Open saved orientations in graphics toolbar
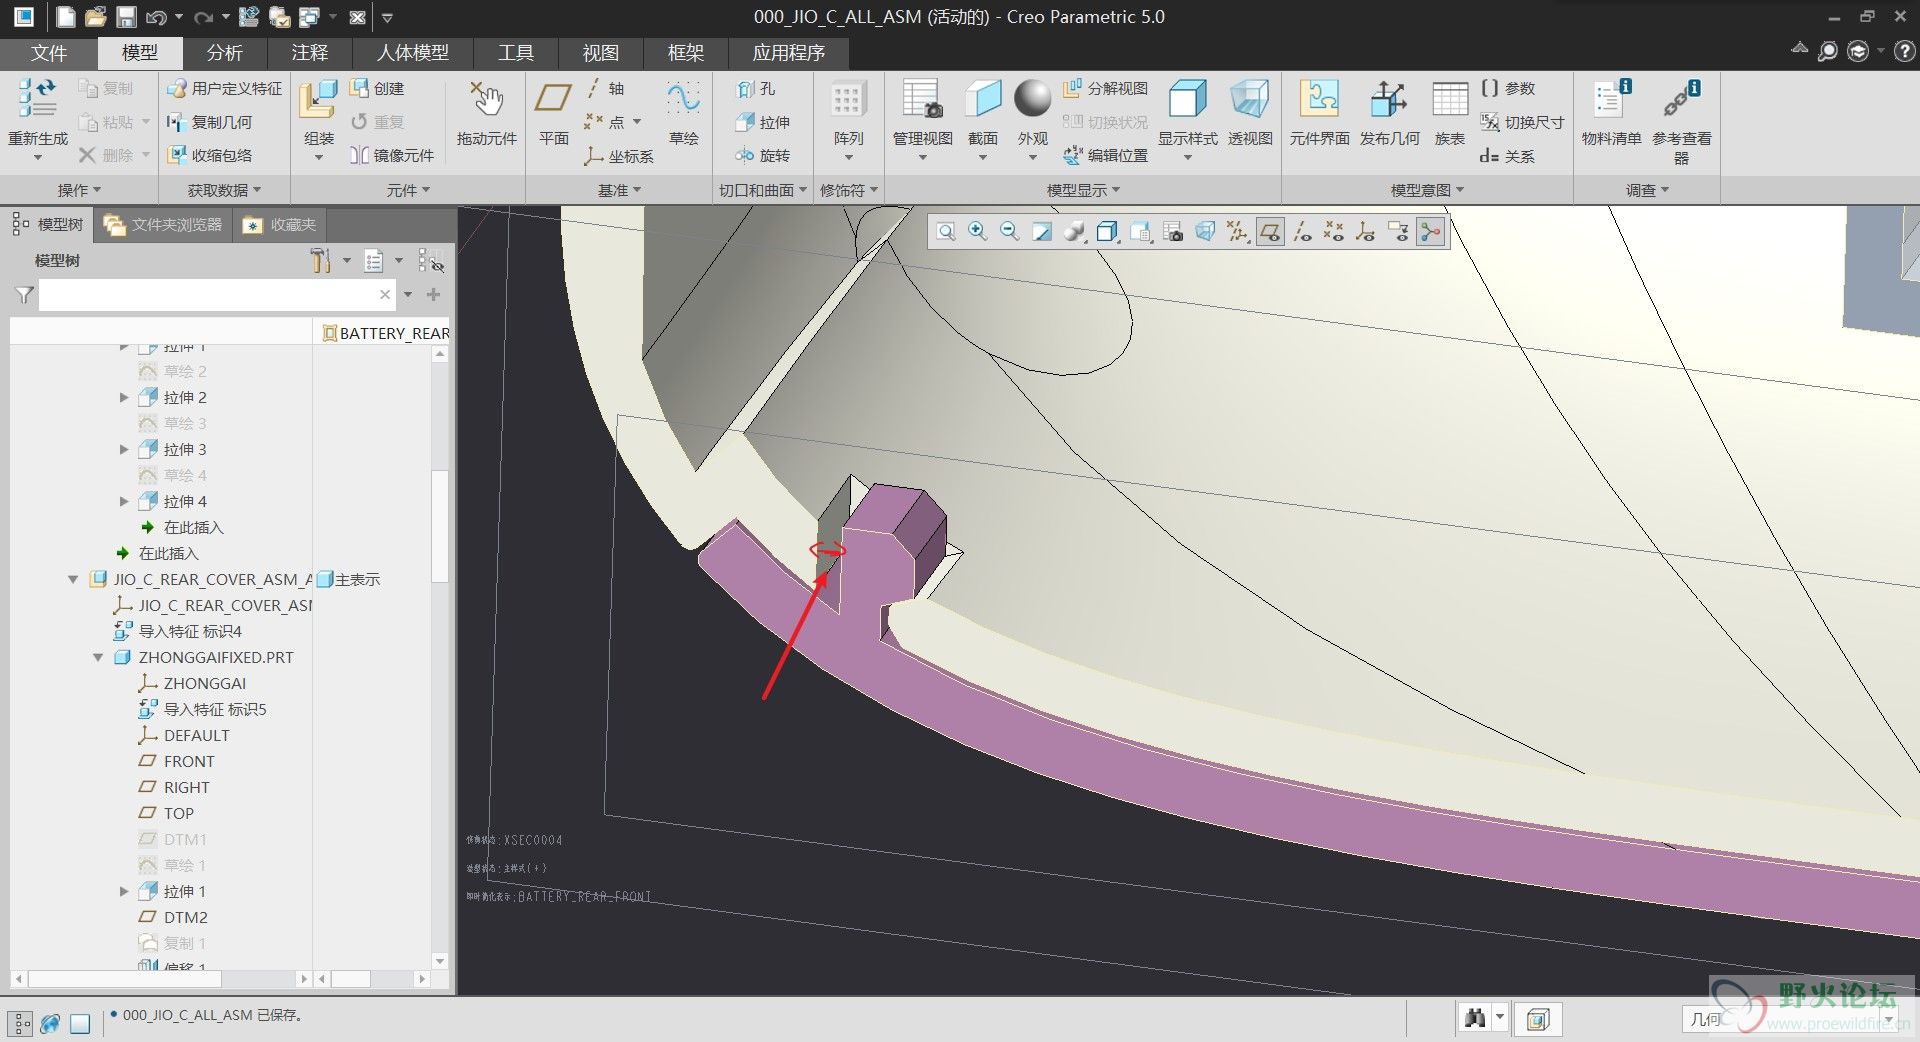This screenshot has height=1042, width=1920. (1140, 232)
